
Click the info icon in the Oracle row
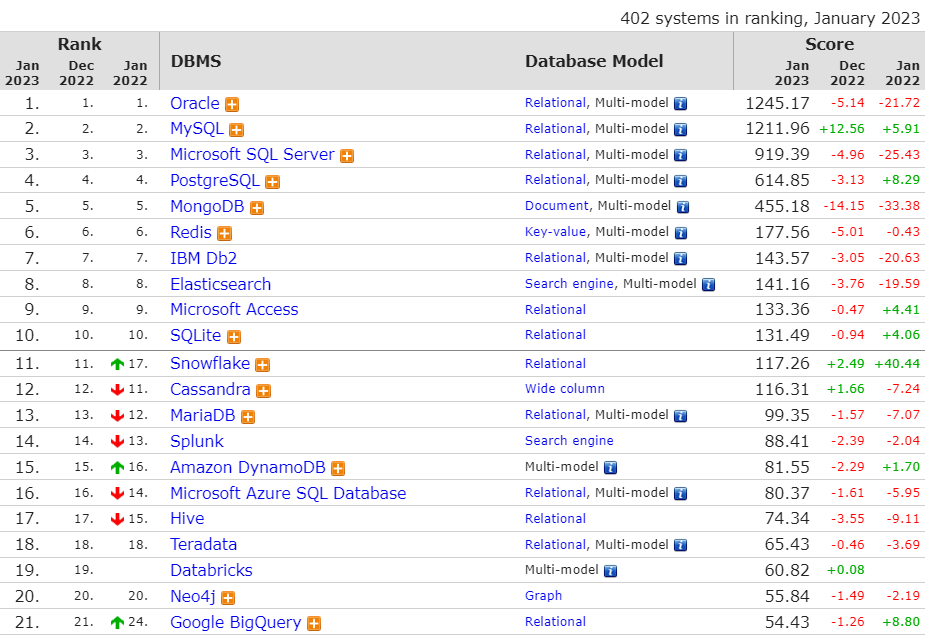pyautogui.click(x=680, y=104)
